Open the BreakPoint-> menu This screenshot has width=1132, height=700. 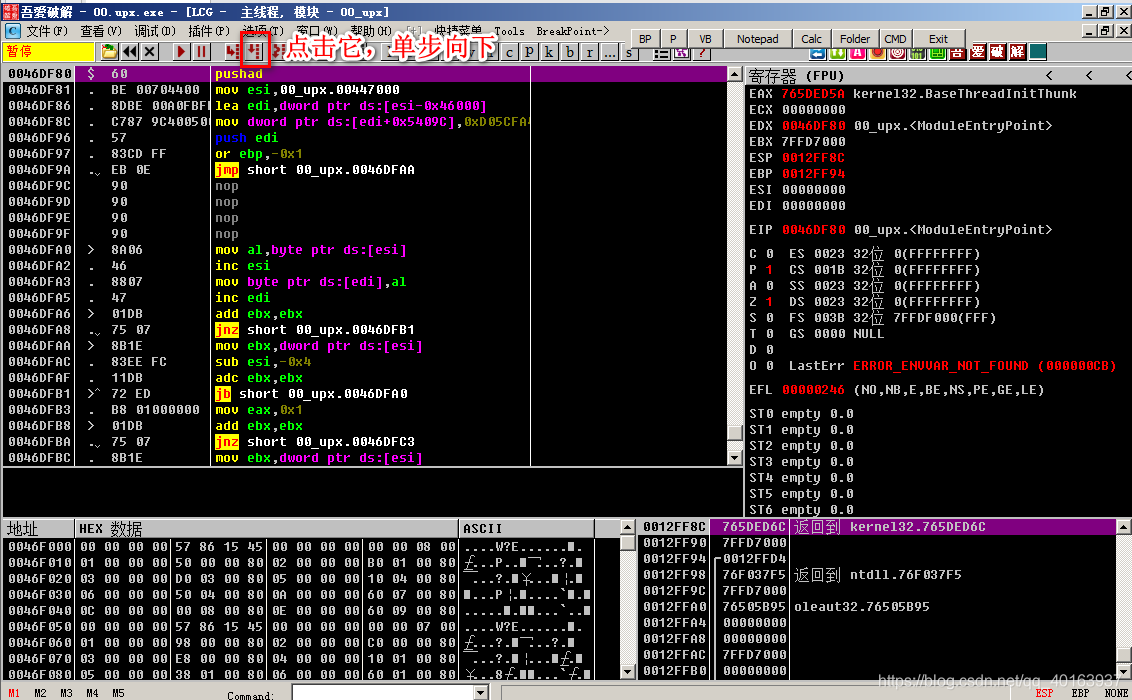point(572,31)
